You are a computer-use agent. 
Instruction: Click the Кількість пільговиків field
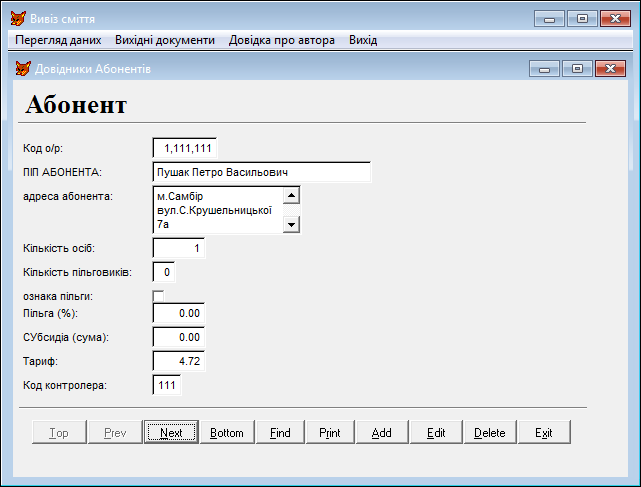point(164,272)
